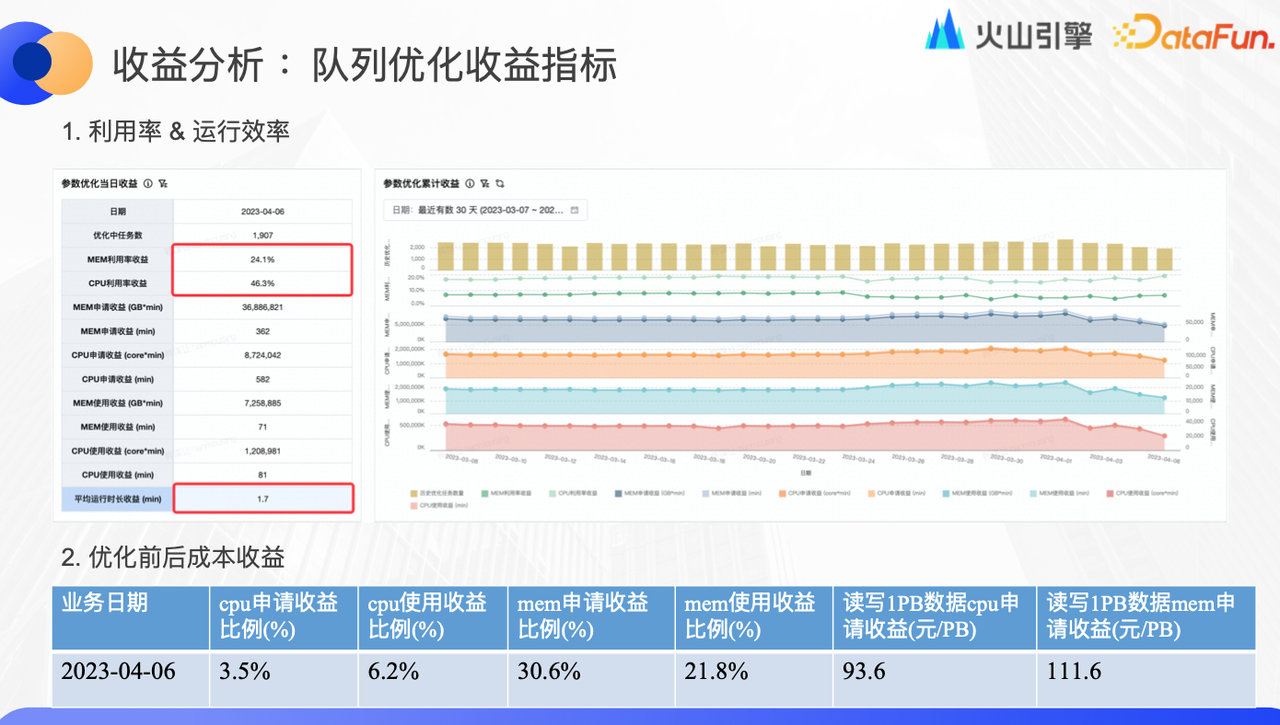Click refresh icon beside 参数优化累计收益 title
Screen dimensions: 1280x725
[x=499, y=183]
